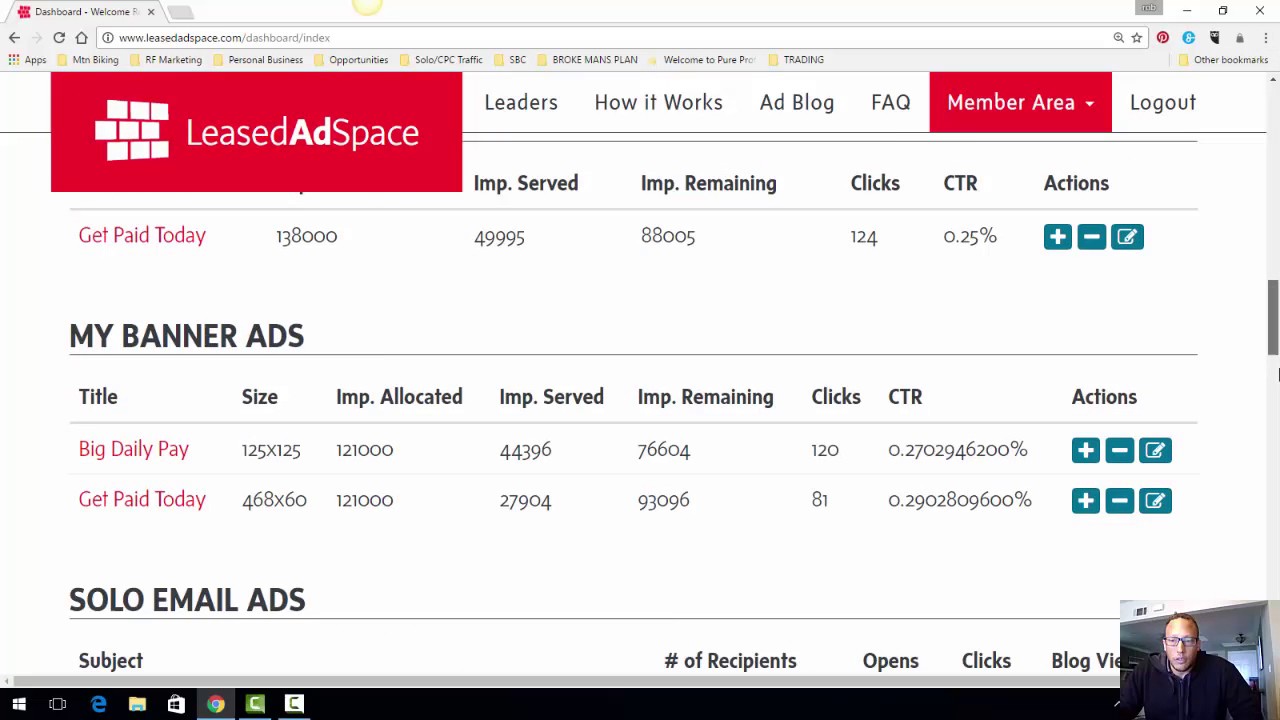
Task: Open the Ad Blog
Action: 797,102
